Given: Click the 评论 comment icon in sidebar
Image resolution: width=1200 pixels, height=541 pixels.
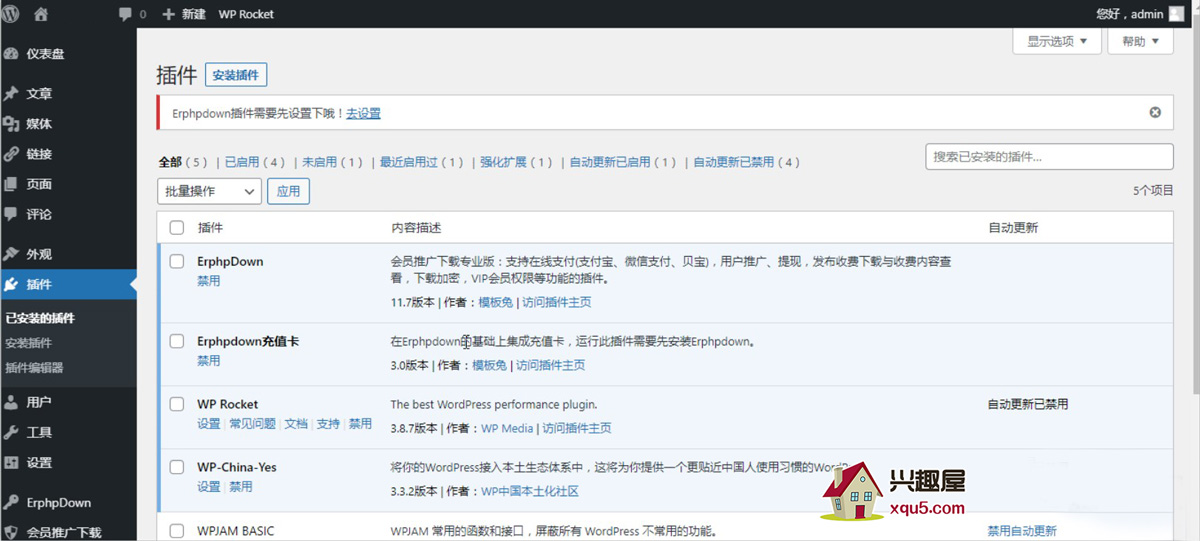Looking at the screenshot, I should coord(11,214).
